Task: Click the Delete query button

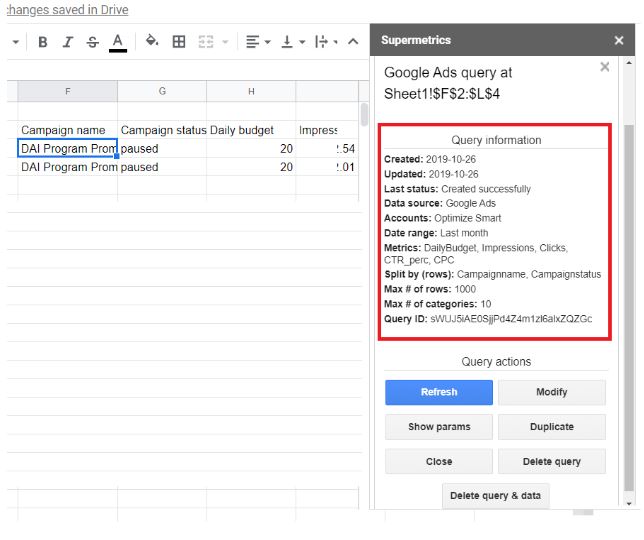Action: [x=552, y=462]
